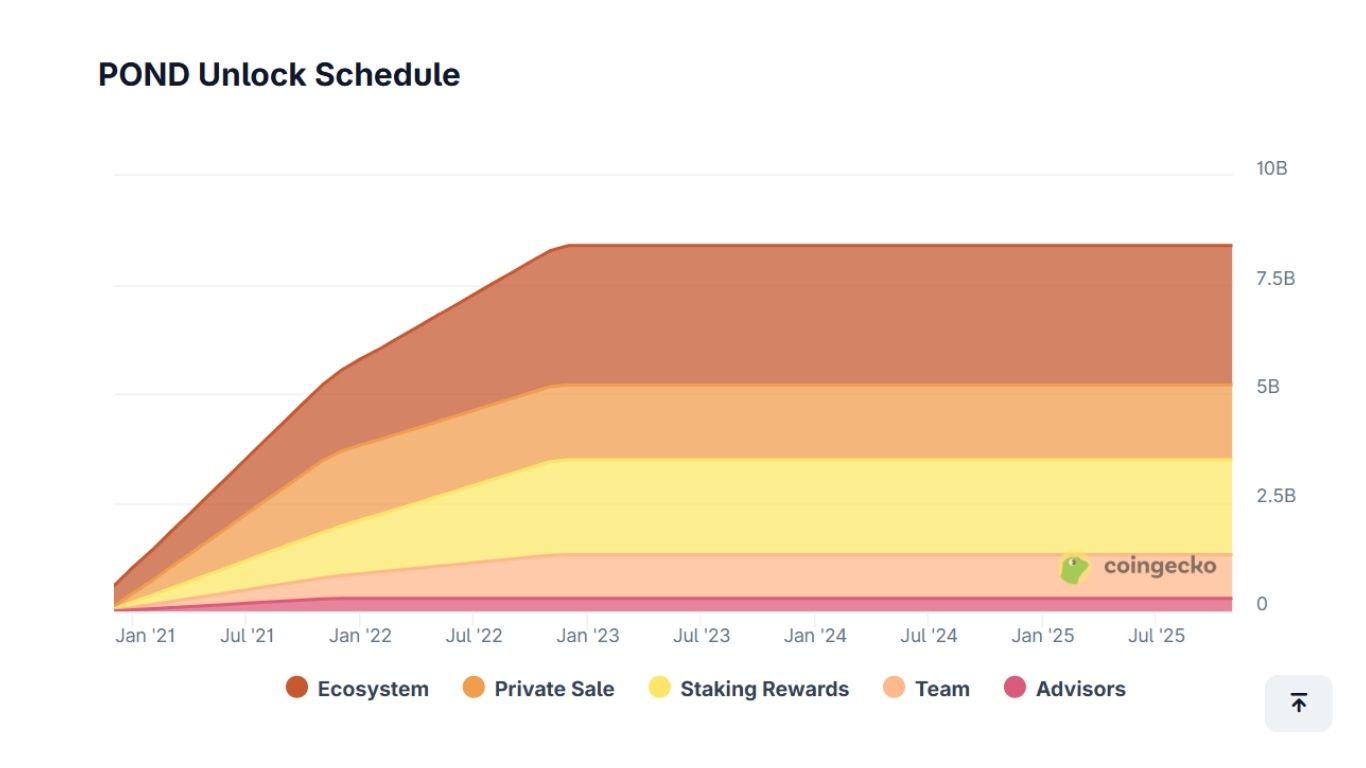1366x768 pixels.
Task: Click the coingecko watermark text
Action: click(1160, 566)
